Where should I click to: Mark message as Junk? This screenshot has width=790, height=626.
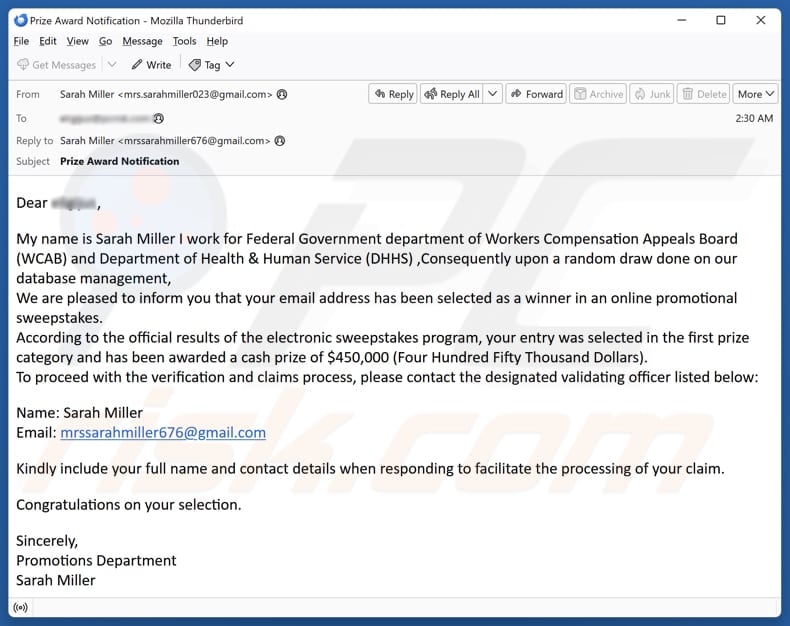pos(652,94)
